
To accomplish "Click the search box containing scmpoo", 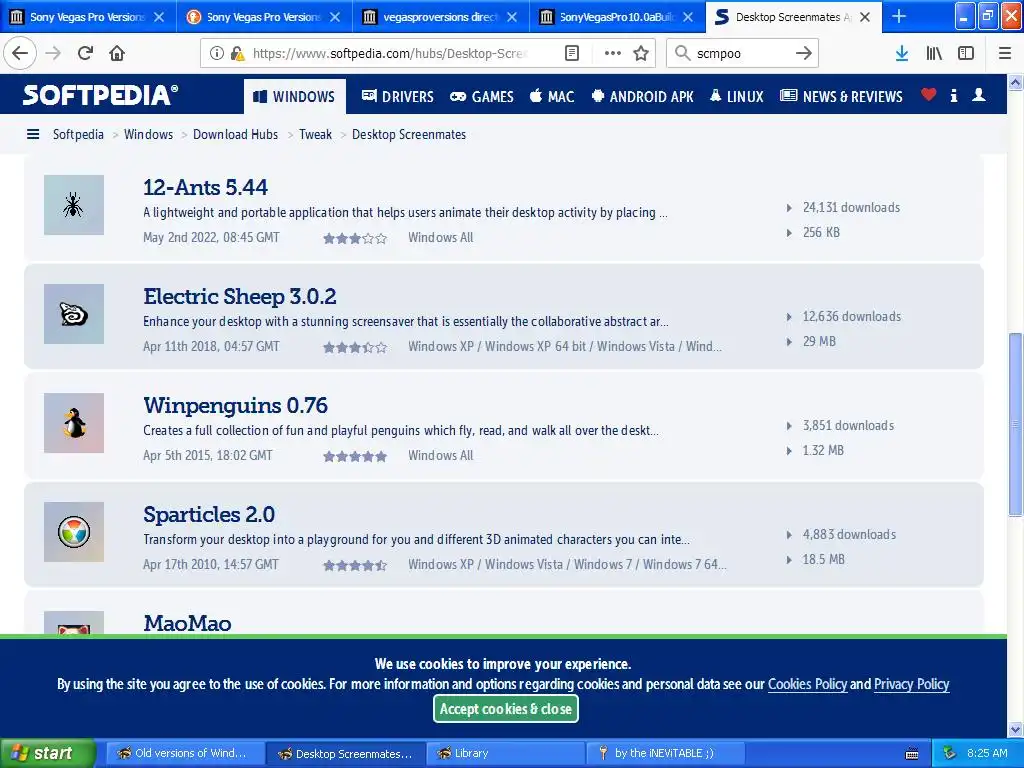I will click(741, 54).
